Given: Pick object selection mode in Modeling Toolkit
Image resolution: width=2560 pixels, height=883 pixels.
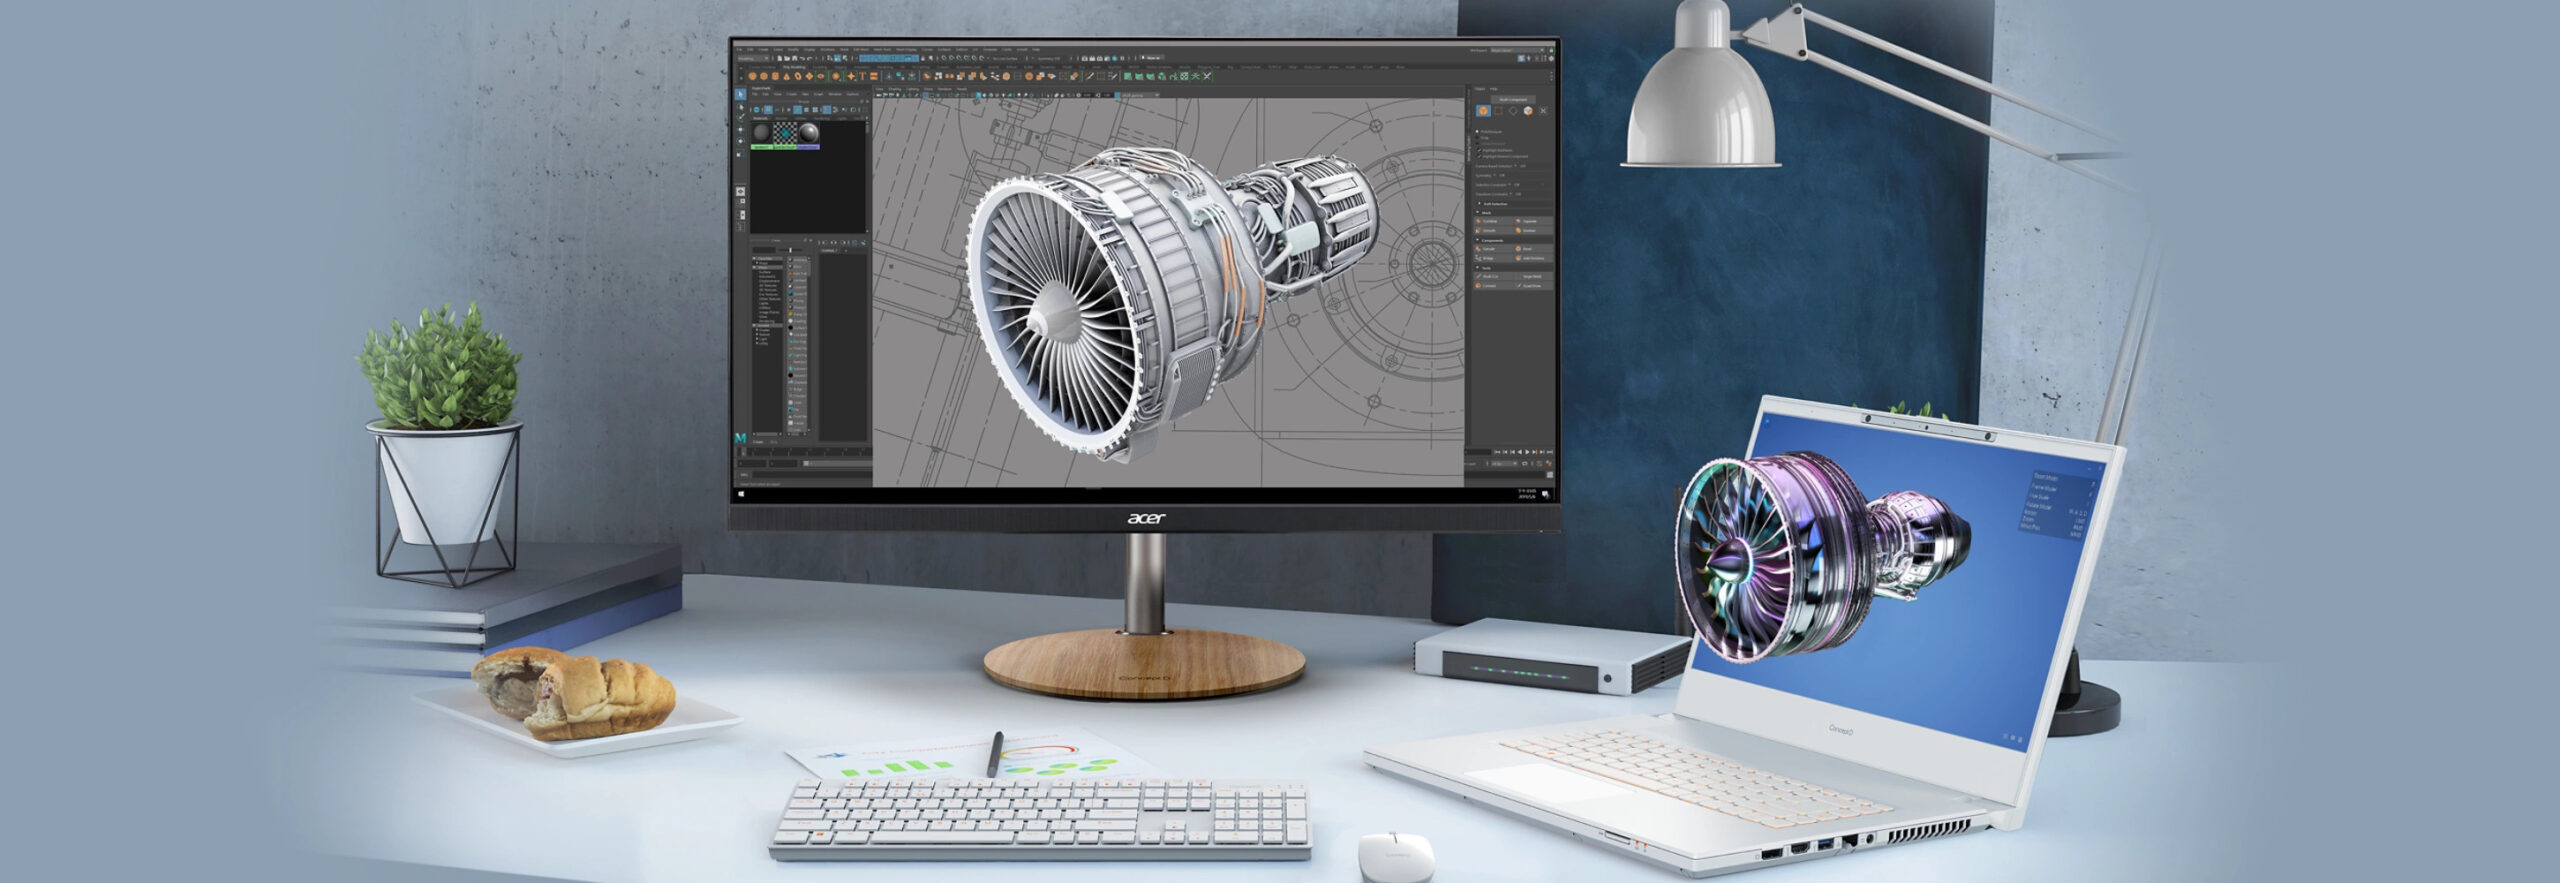Looking at the screenshot, I should [x=1483, y=111].
